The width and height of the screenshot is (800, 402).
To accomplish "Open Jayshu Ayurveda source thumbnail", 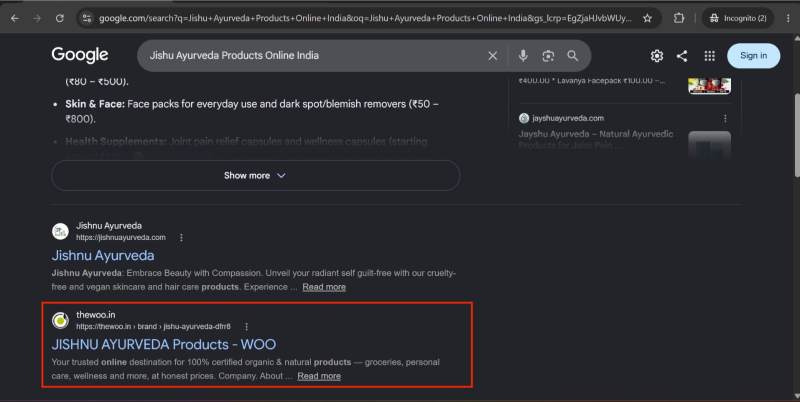I will pos(709,145).
